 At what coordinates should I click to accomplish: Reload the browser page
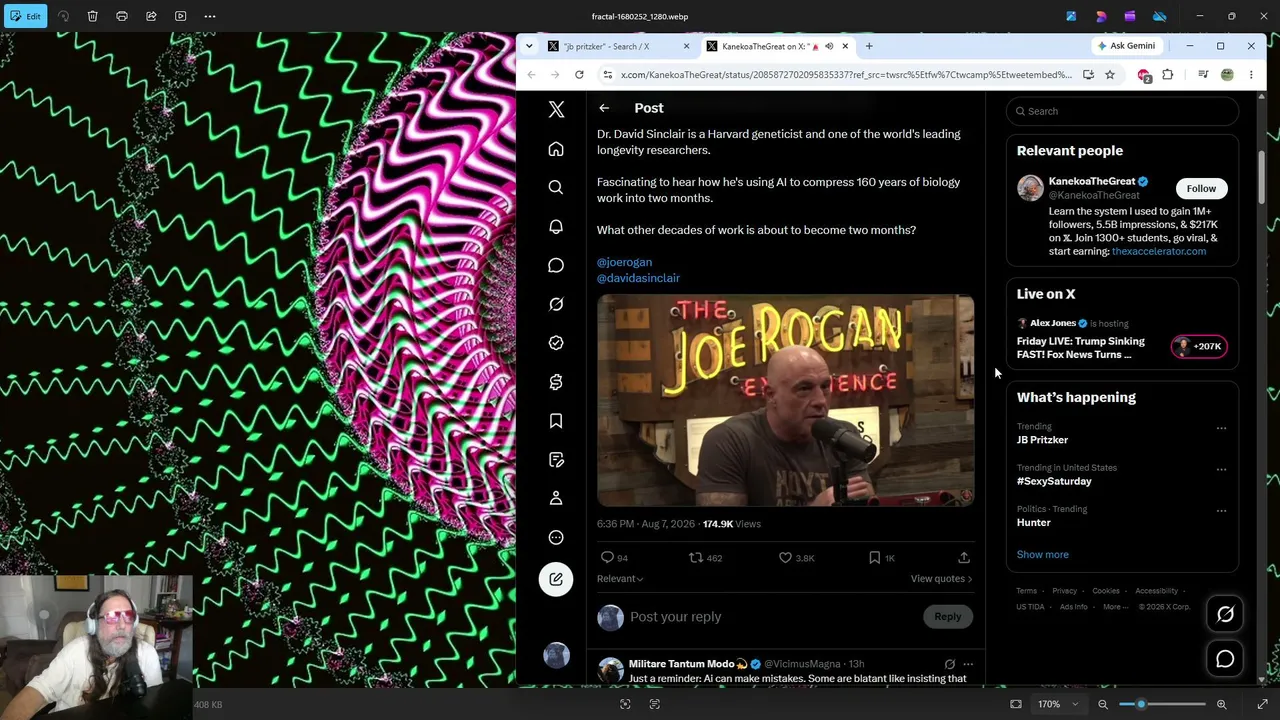[x=579, y=75]
